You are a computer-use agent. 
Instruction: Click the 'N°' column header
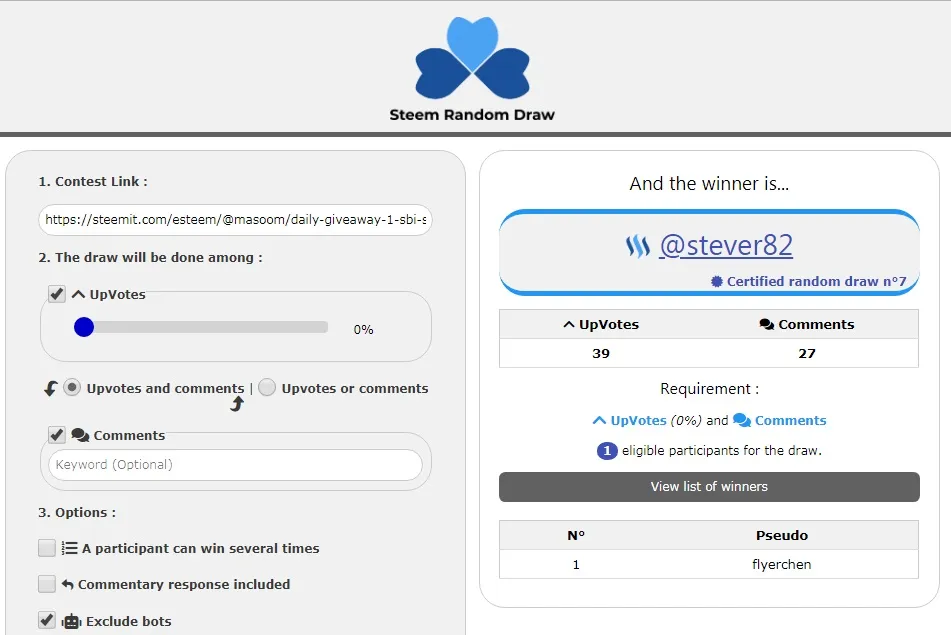pyautogui.click(x=576, y=536)
